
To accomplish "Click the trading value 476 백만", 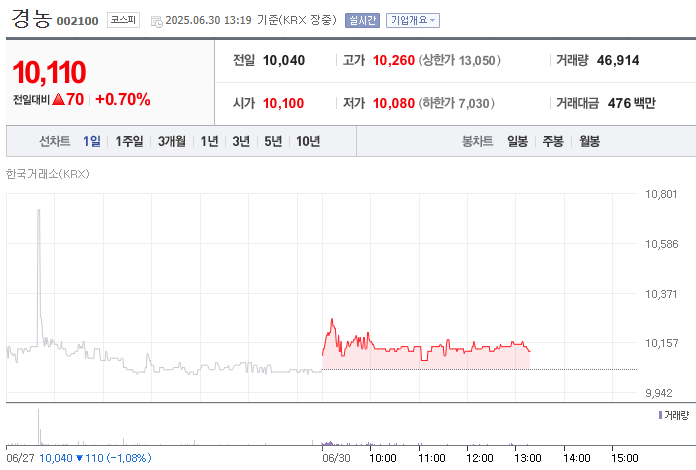I will [631, 103].
